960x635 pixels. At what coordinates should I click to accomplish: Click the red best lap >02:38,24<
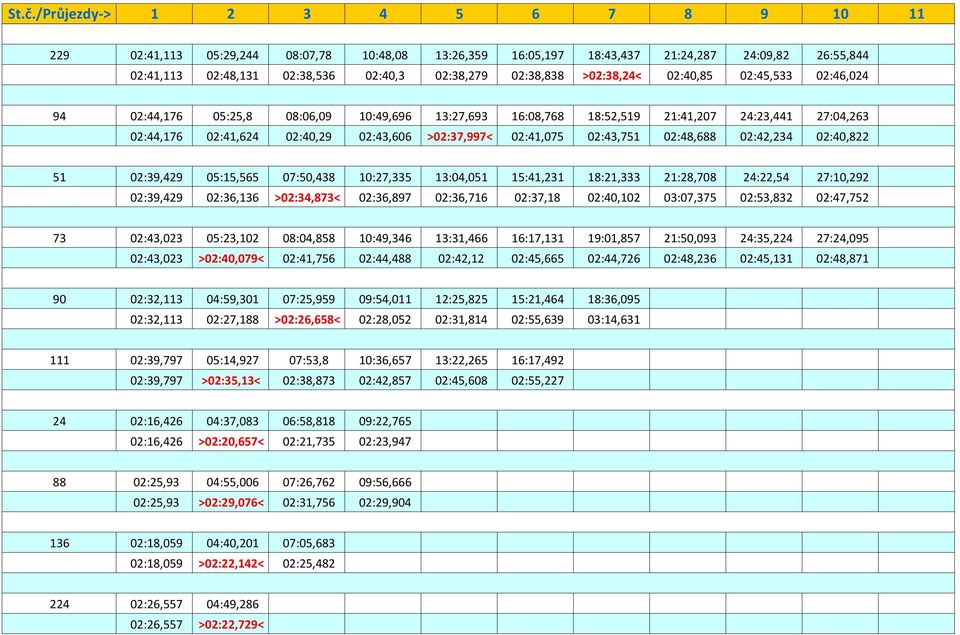point(612,75)
